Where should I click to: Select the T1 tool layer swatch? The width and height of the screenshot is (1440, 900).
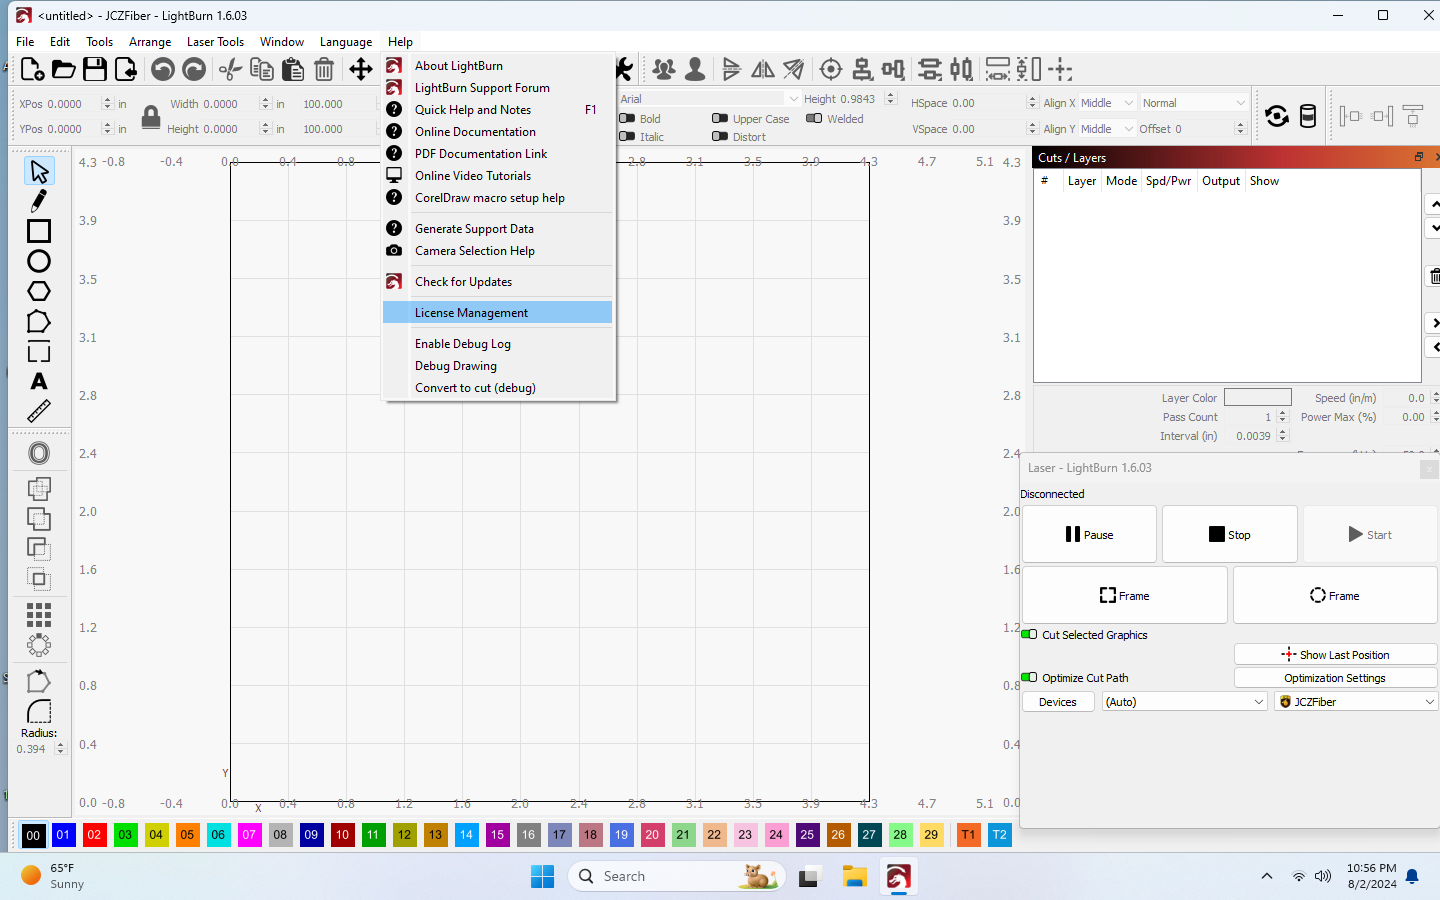pyautogui.click(x=968, y=835)
